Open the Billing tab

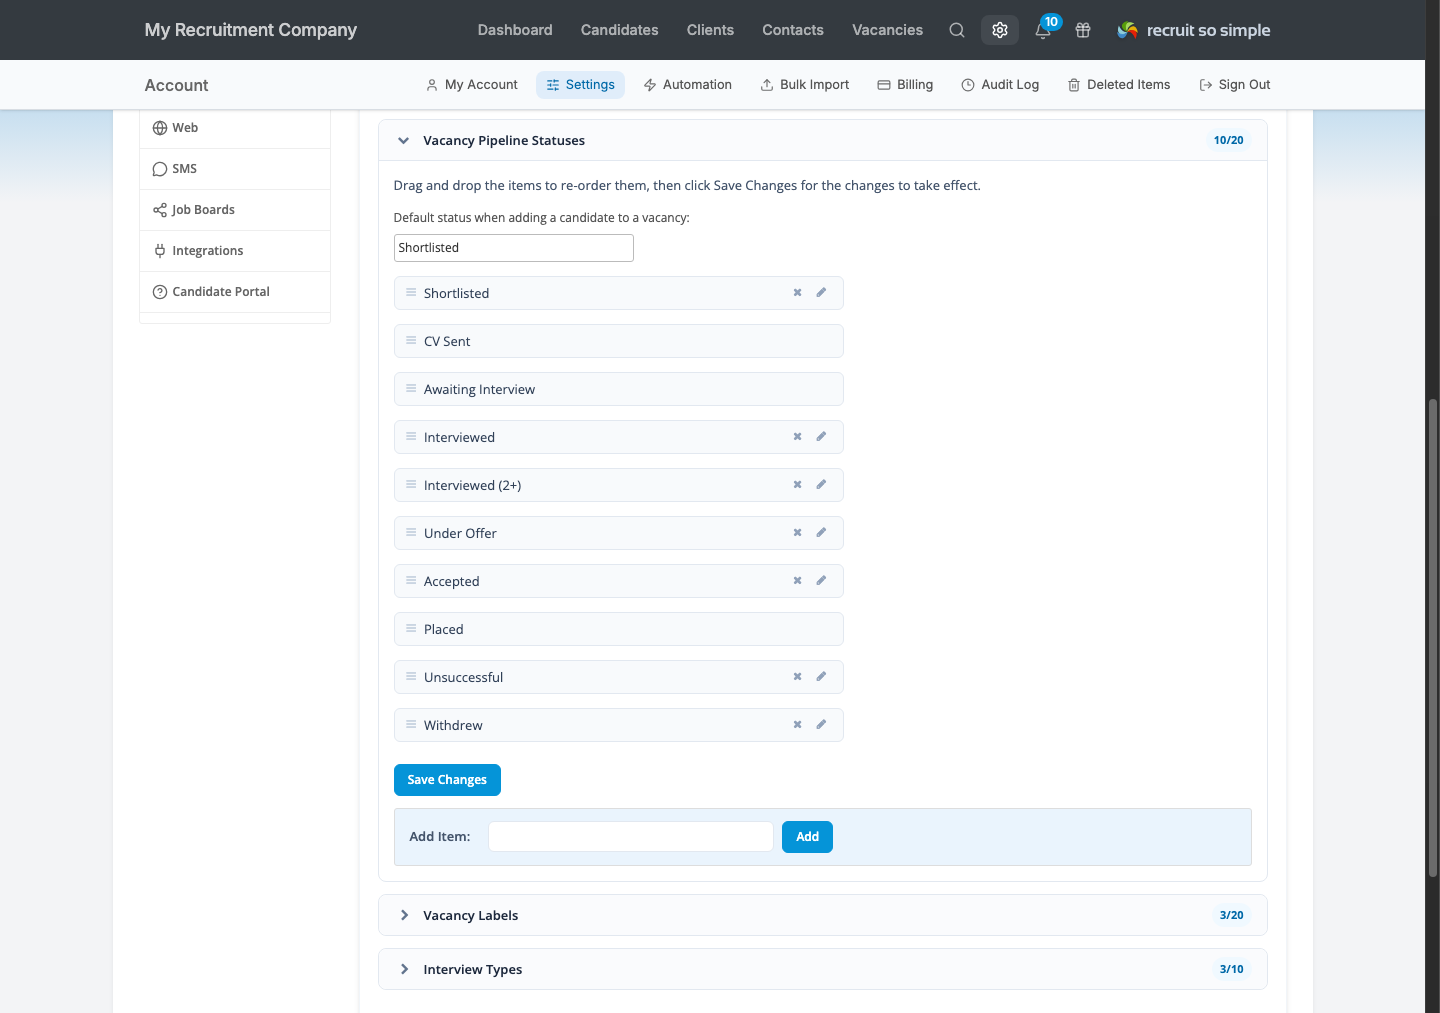coord(905,85)
